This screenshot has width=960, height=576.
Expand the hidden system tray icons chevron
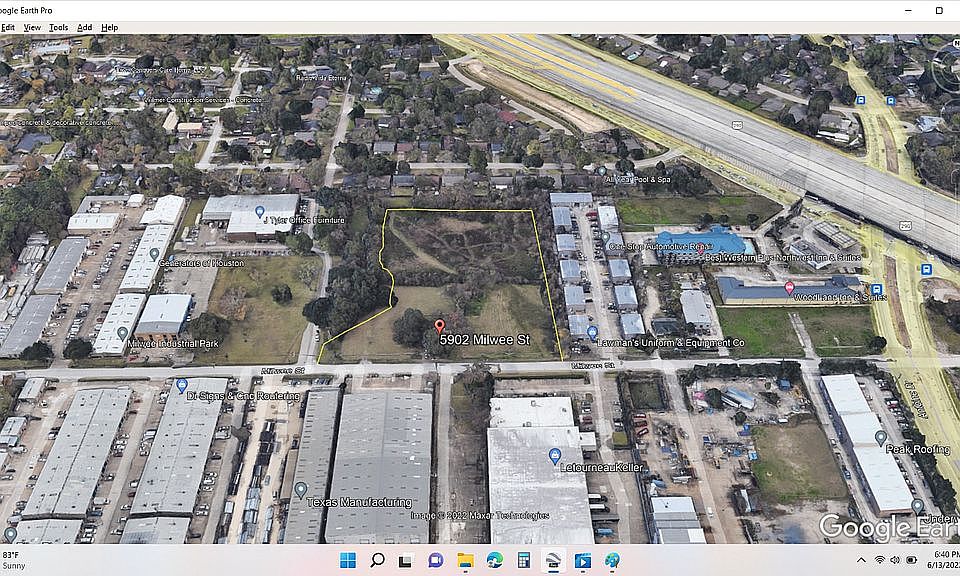[x=861, y=560]
